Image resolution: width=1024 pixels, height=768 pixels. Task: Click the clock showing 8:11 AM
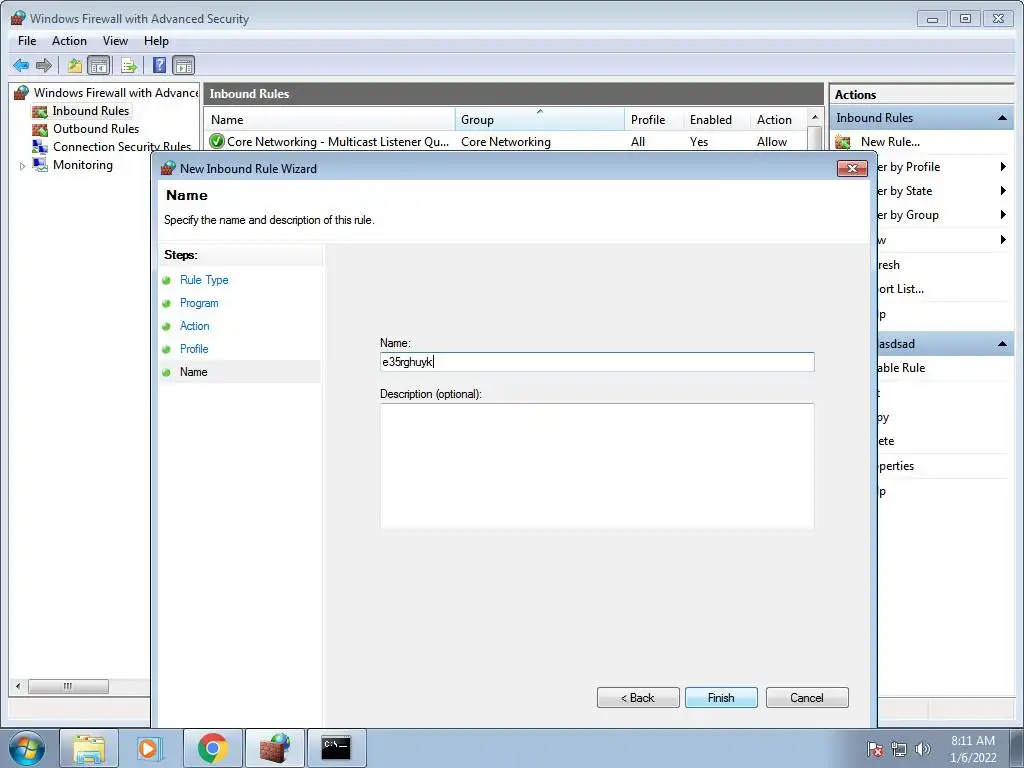[x=973, y=741]
